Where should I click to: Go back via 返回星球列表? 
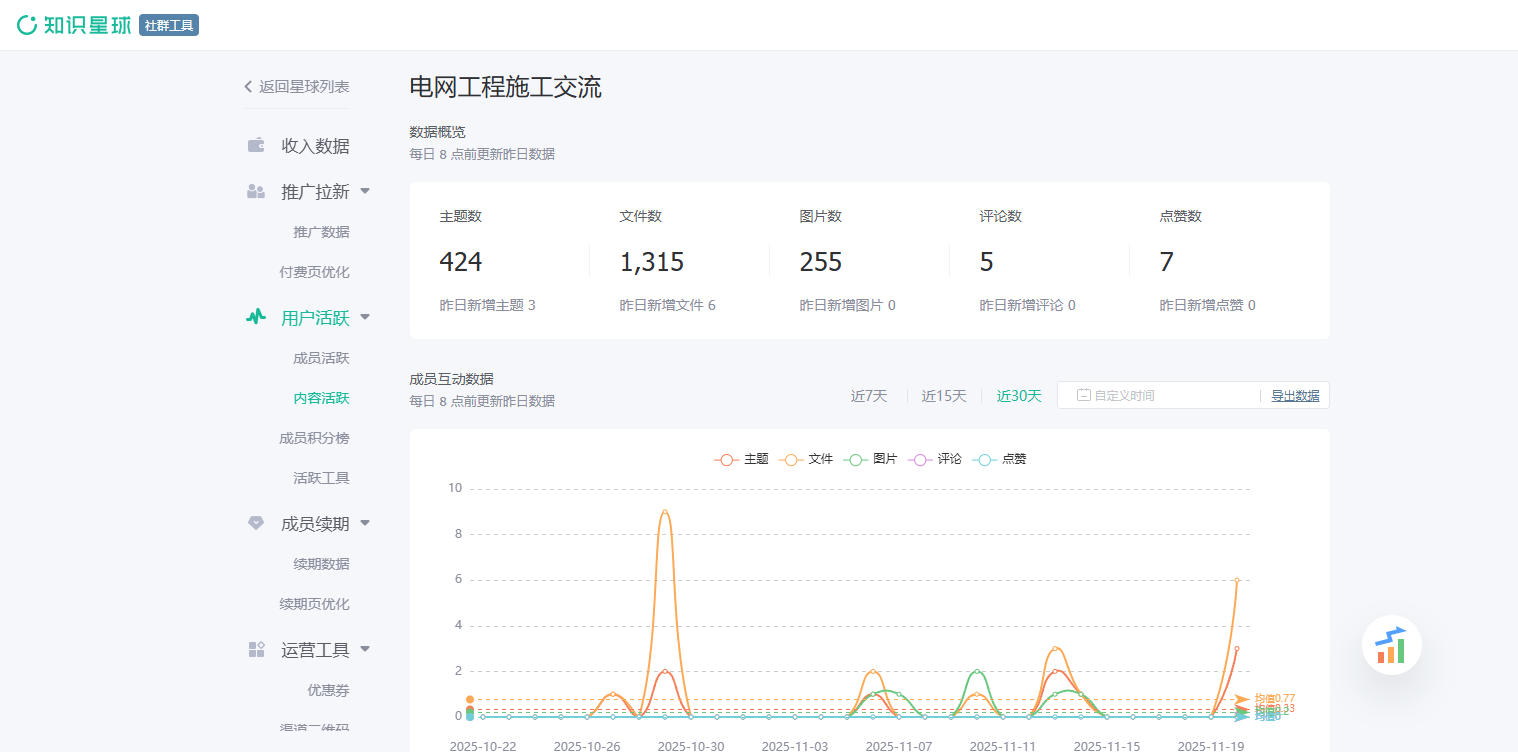[x=296, y=87]
